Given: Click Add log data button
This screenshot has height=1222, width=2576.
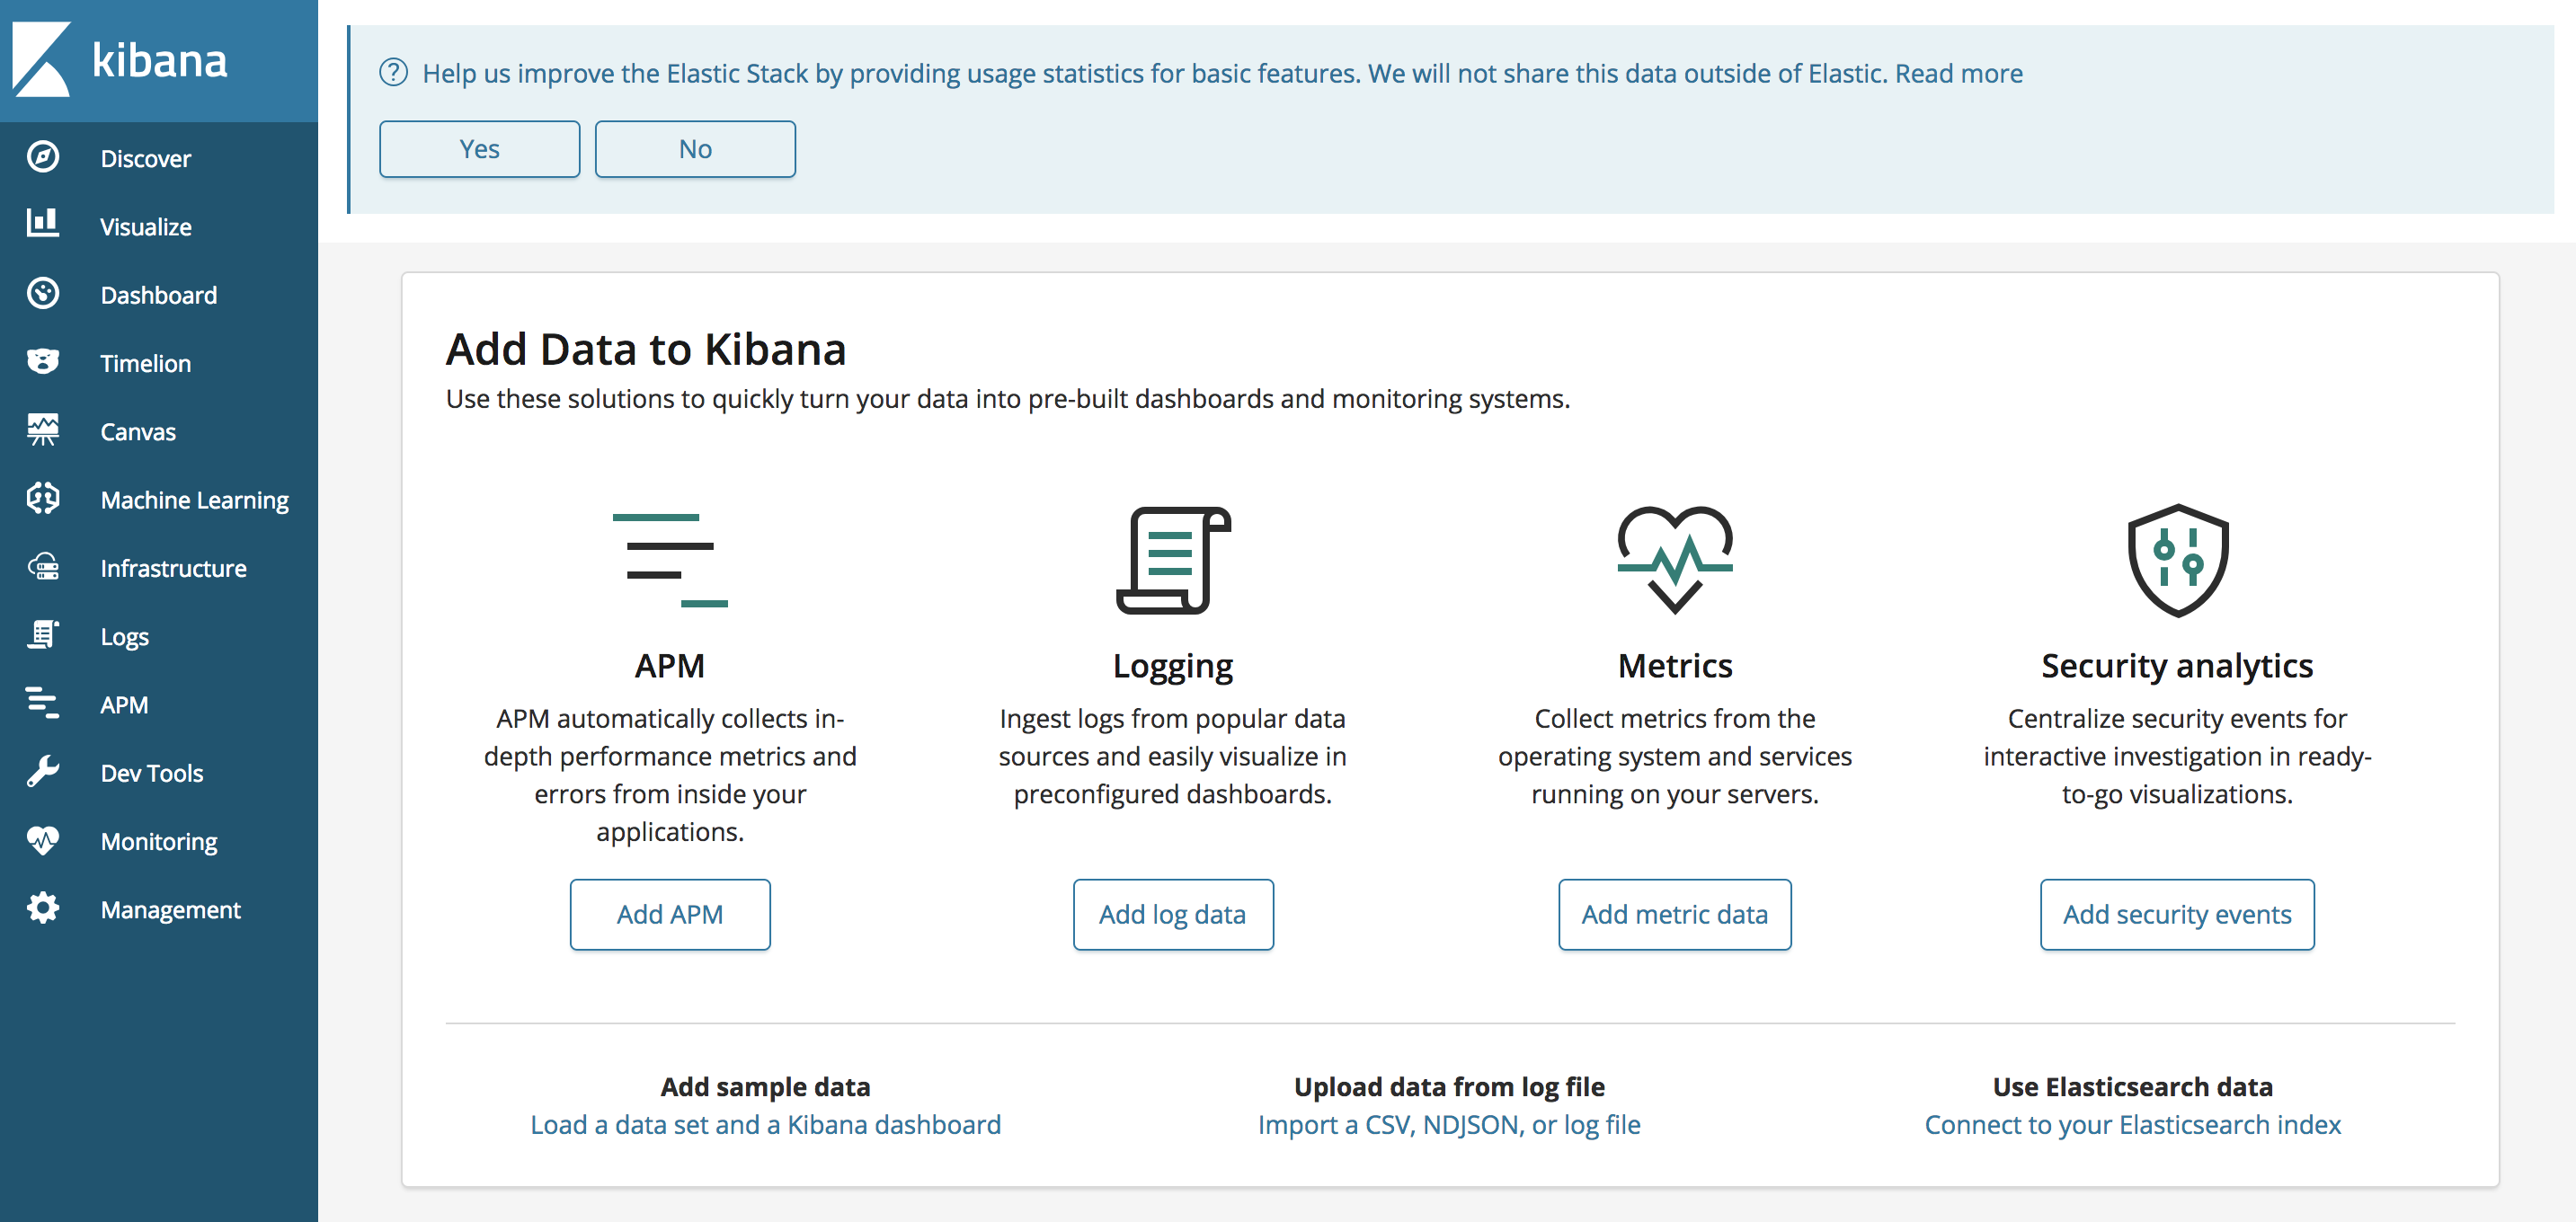Looking at the screenshot, I should 1173,913.
